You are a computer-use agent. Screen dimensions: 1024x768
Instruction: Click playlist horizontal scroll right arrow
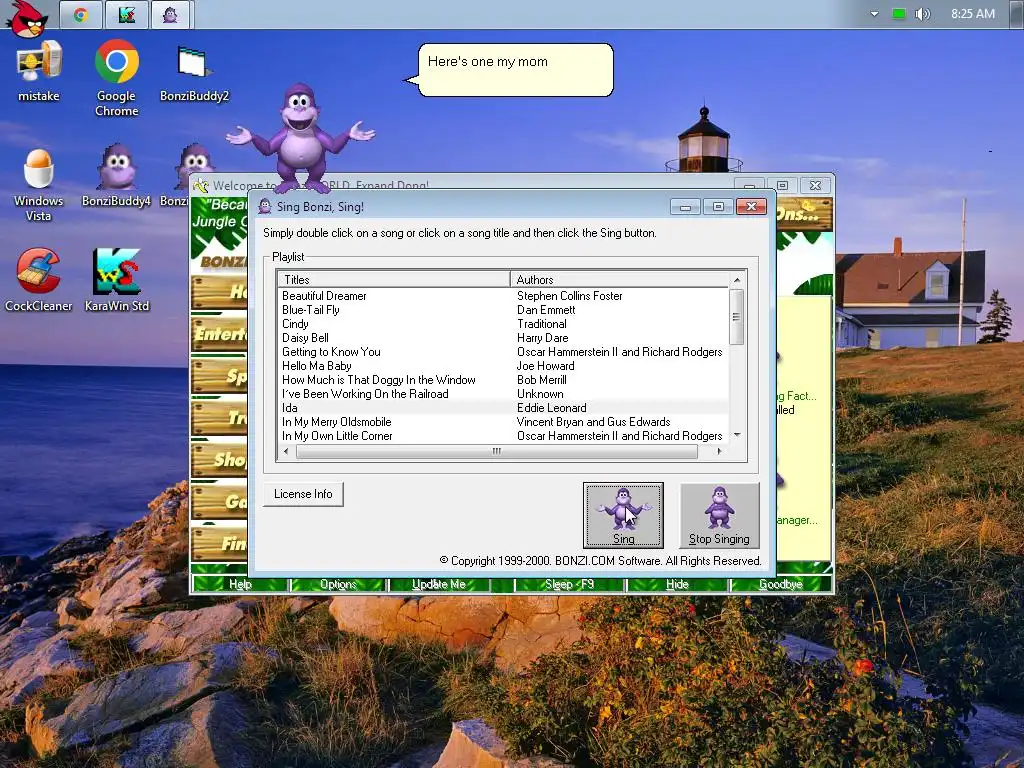(720, 451)
